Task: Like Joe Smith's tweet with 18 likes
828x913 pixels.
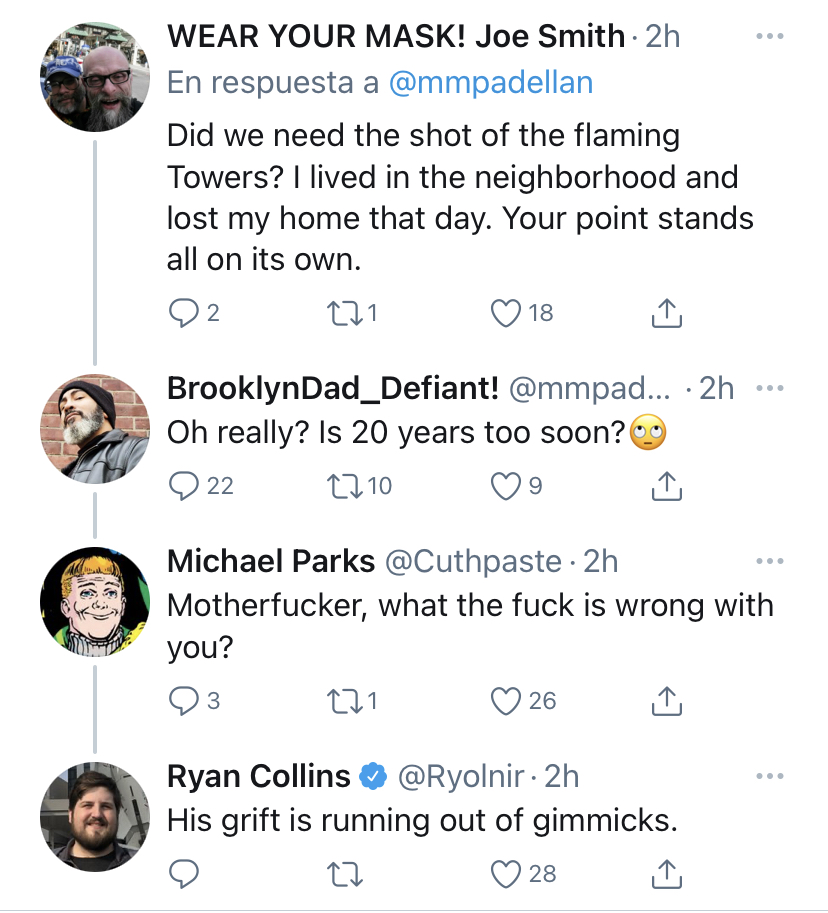Action: [507, 314]
